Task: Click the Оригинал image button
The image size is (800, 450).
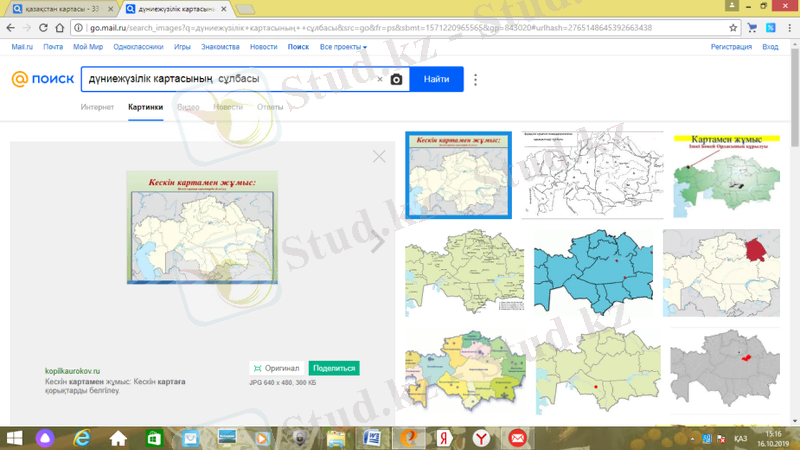Action: click(x=276, y=368)
